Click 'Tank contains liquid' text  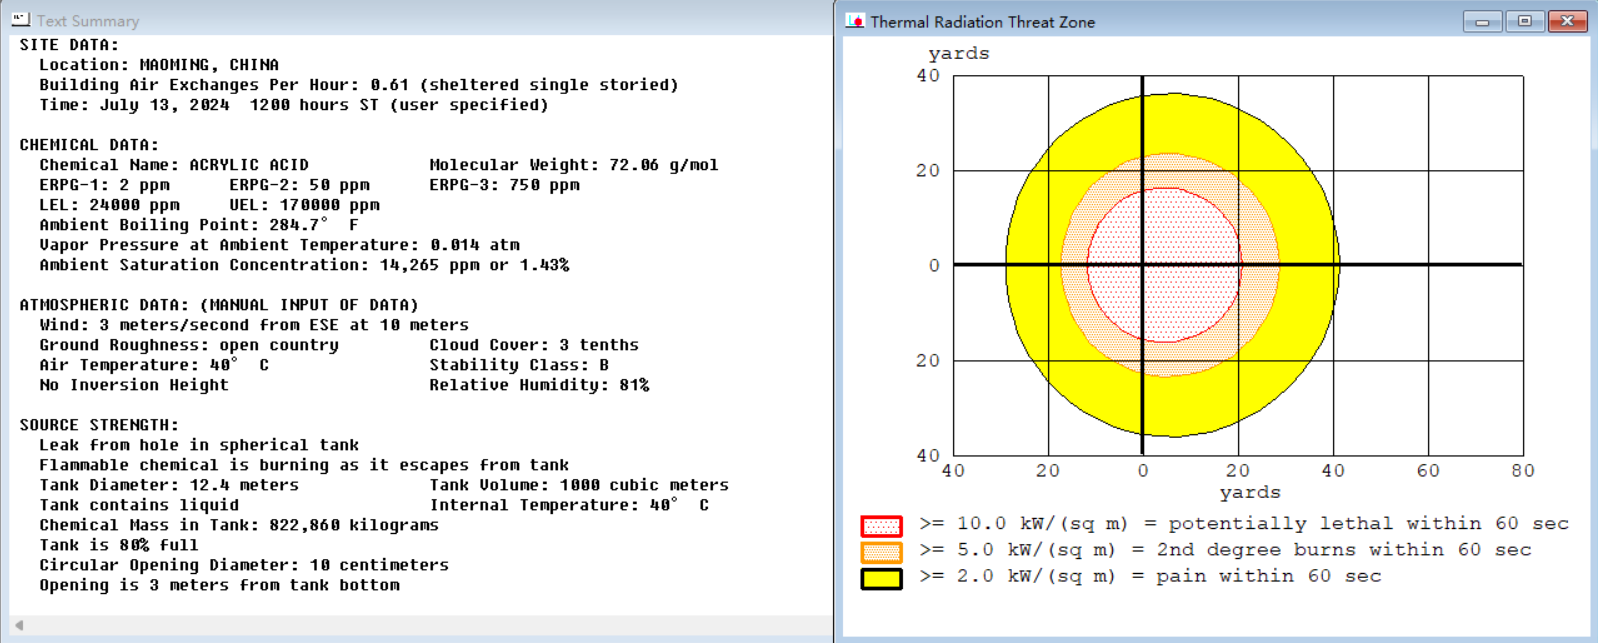(139, 505)
